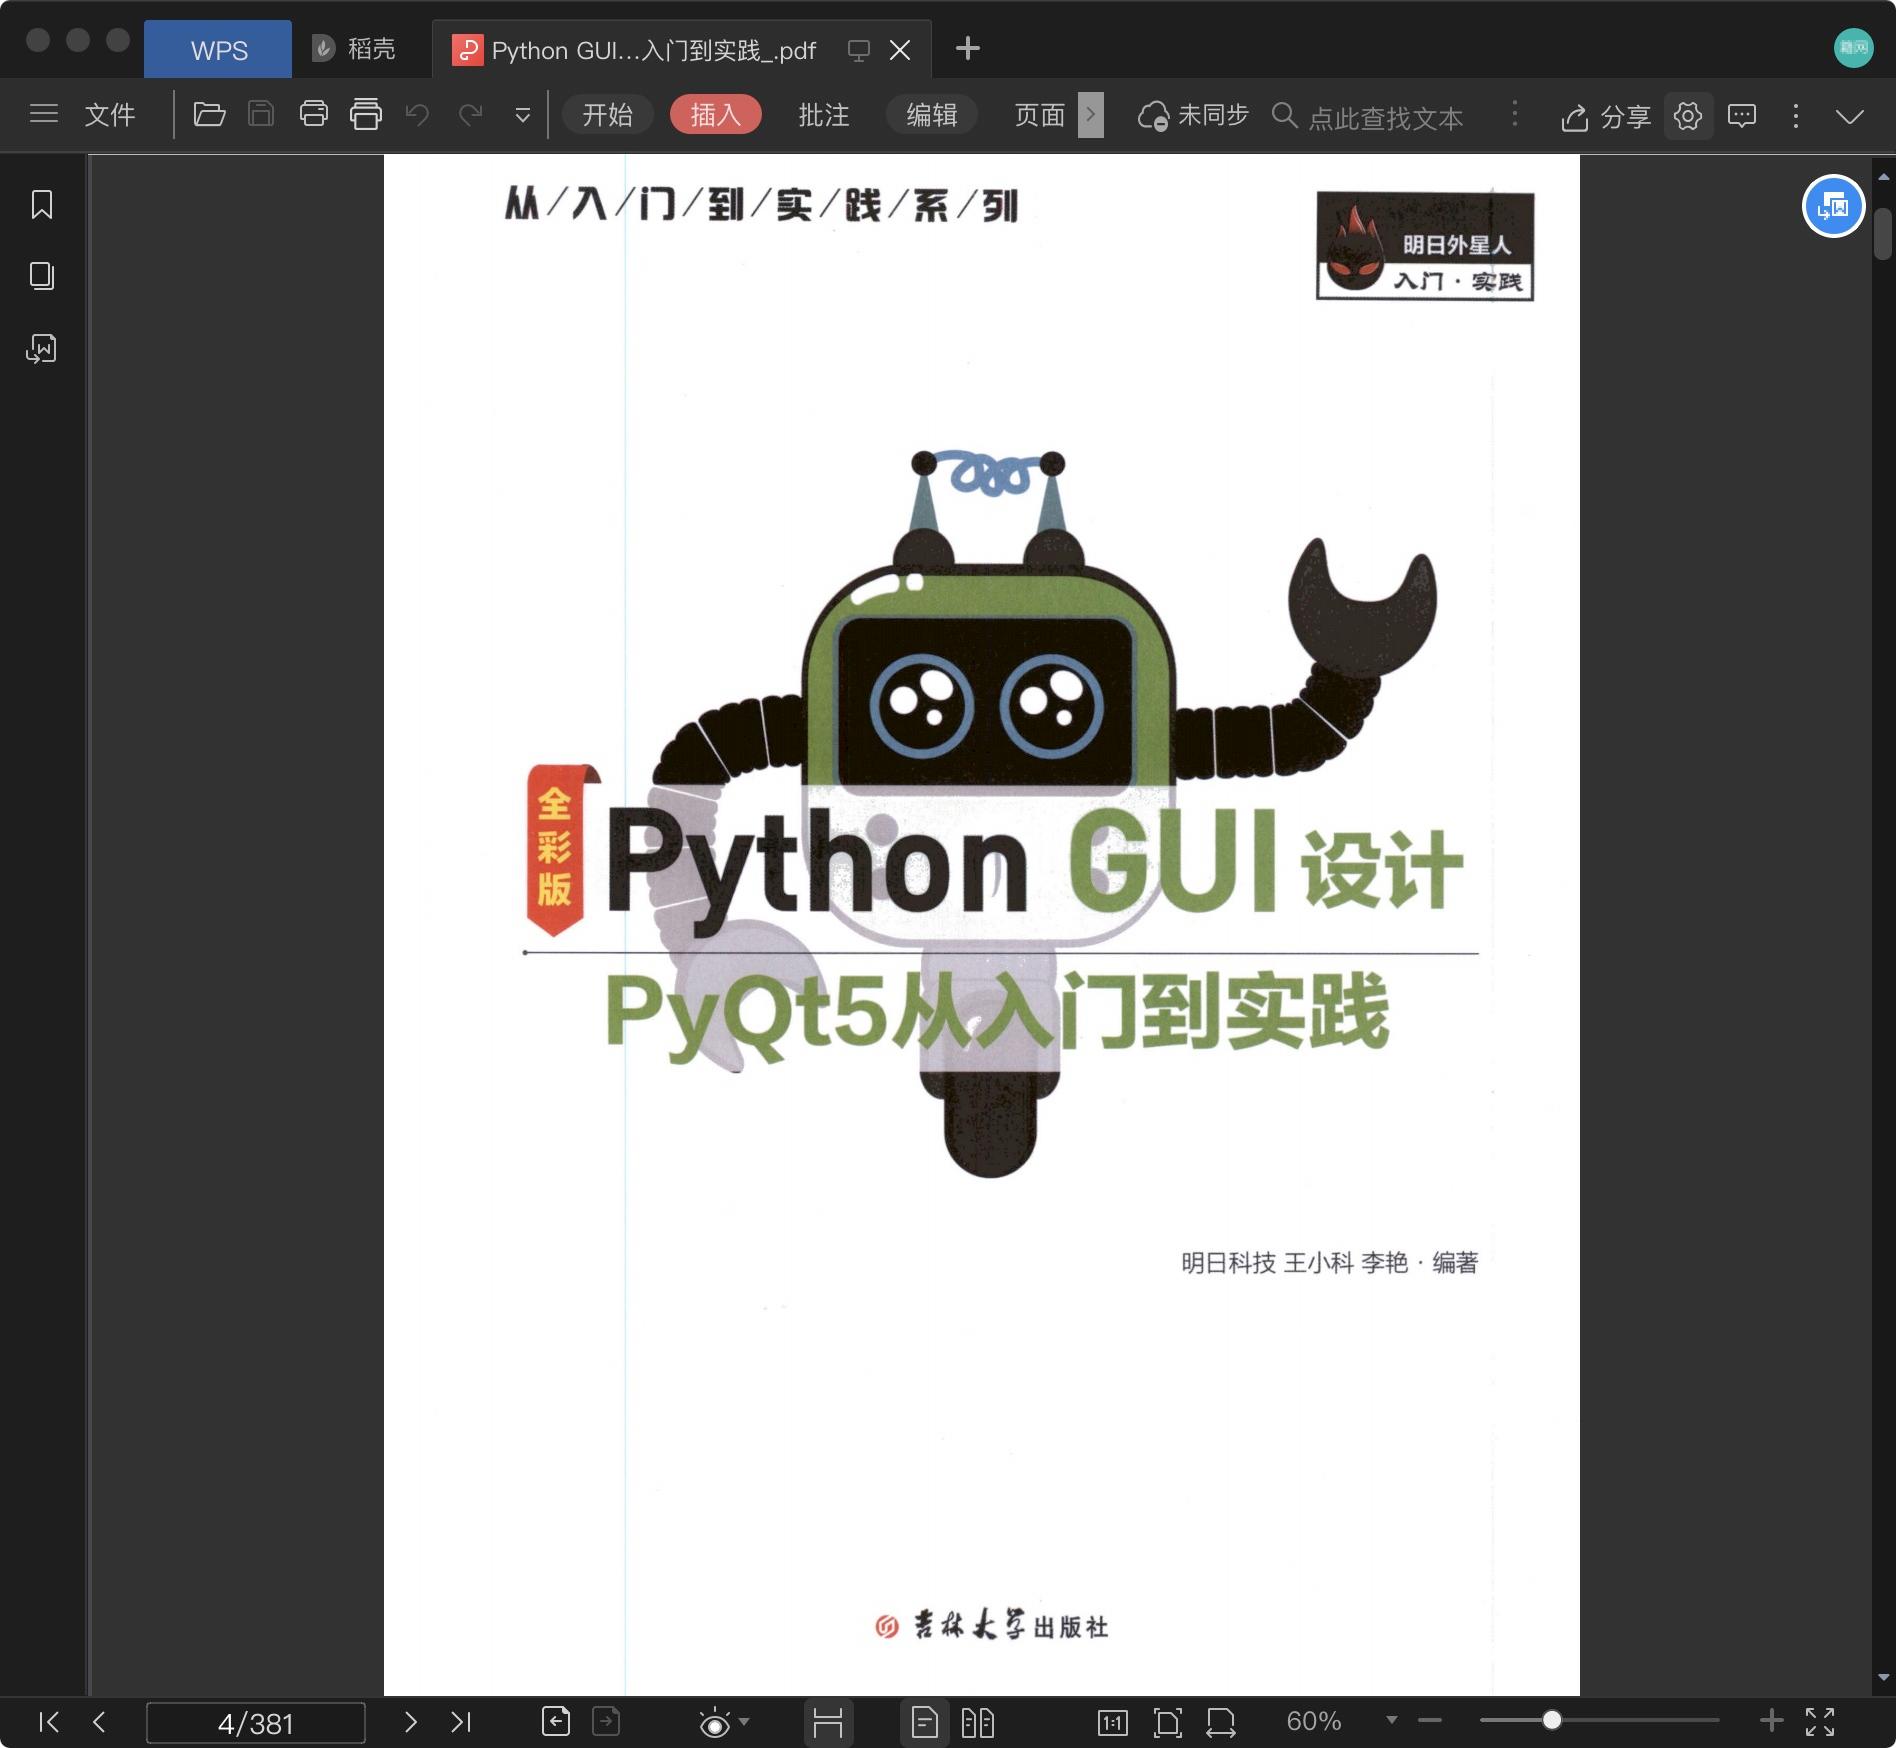Zoom out with the minus button

coord(1430,1720)
